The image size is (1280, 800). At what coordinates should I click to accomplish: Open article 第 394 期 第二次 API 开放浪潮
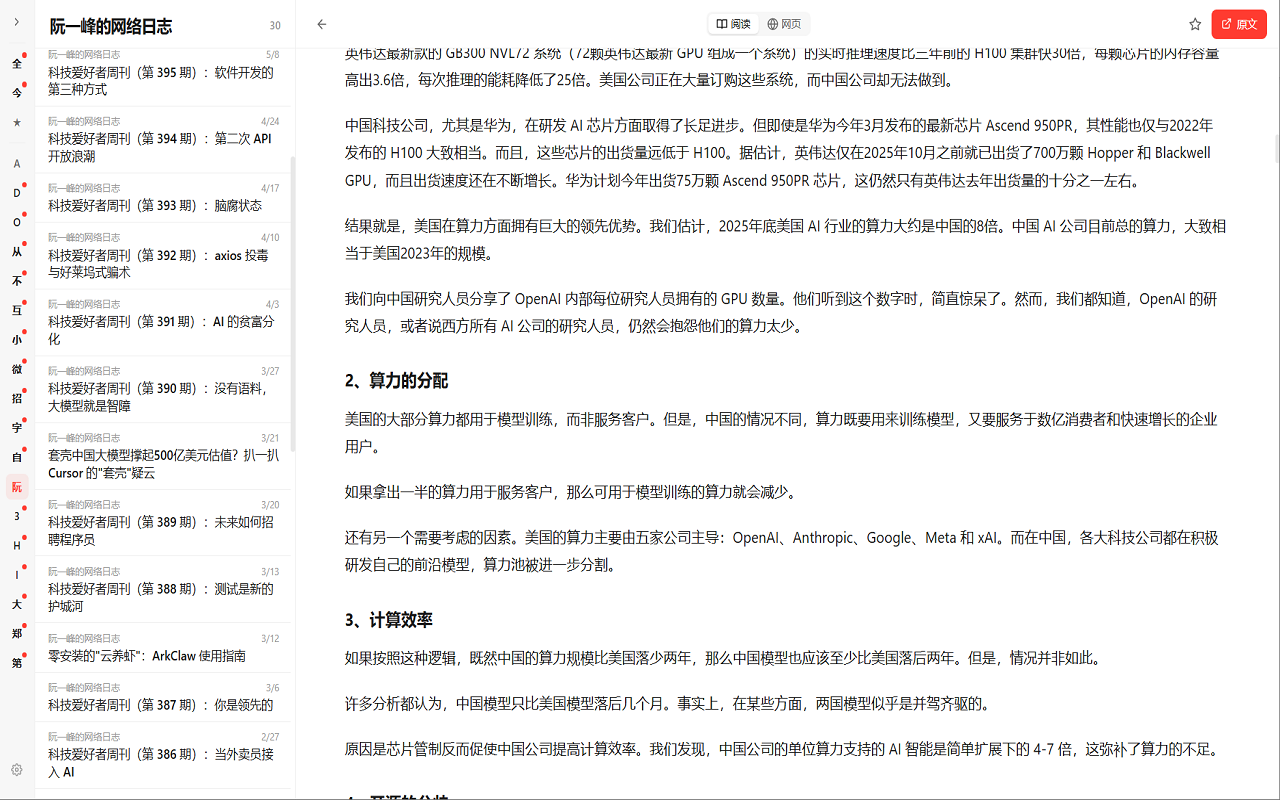point(165,140)
